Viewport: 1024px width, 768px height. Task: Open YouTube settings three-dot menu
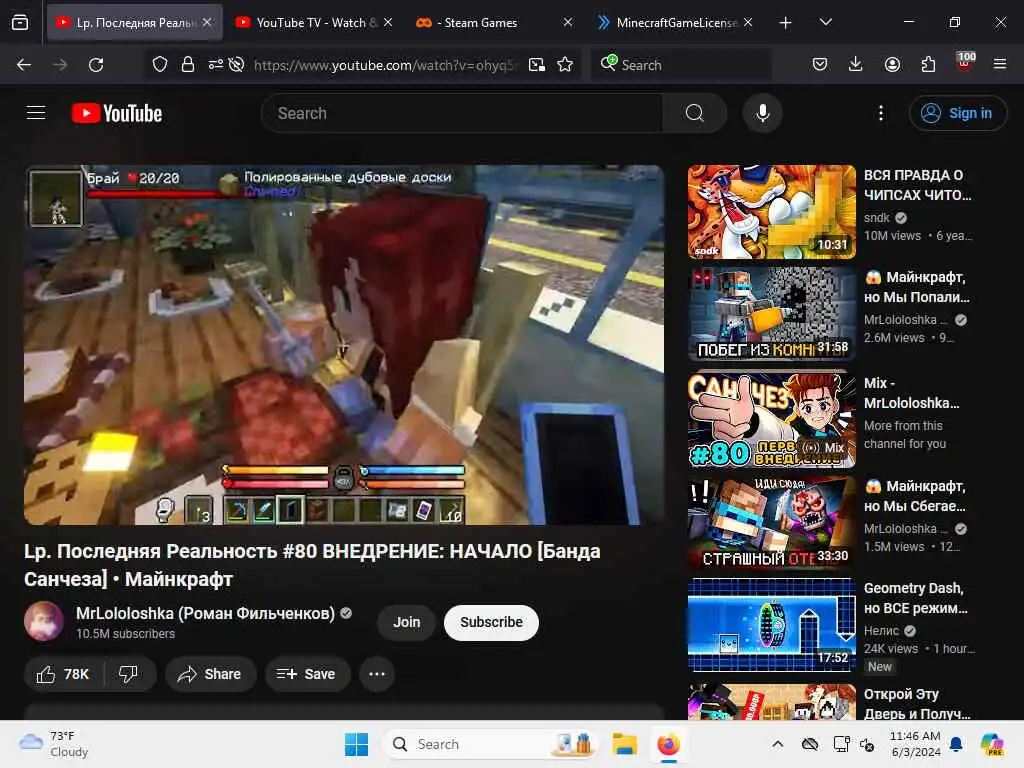881,113
